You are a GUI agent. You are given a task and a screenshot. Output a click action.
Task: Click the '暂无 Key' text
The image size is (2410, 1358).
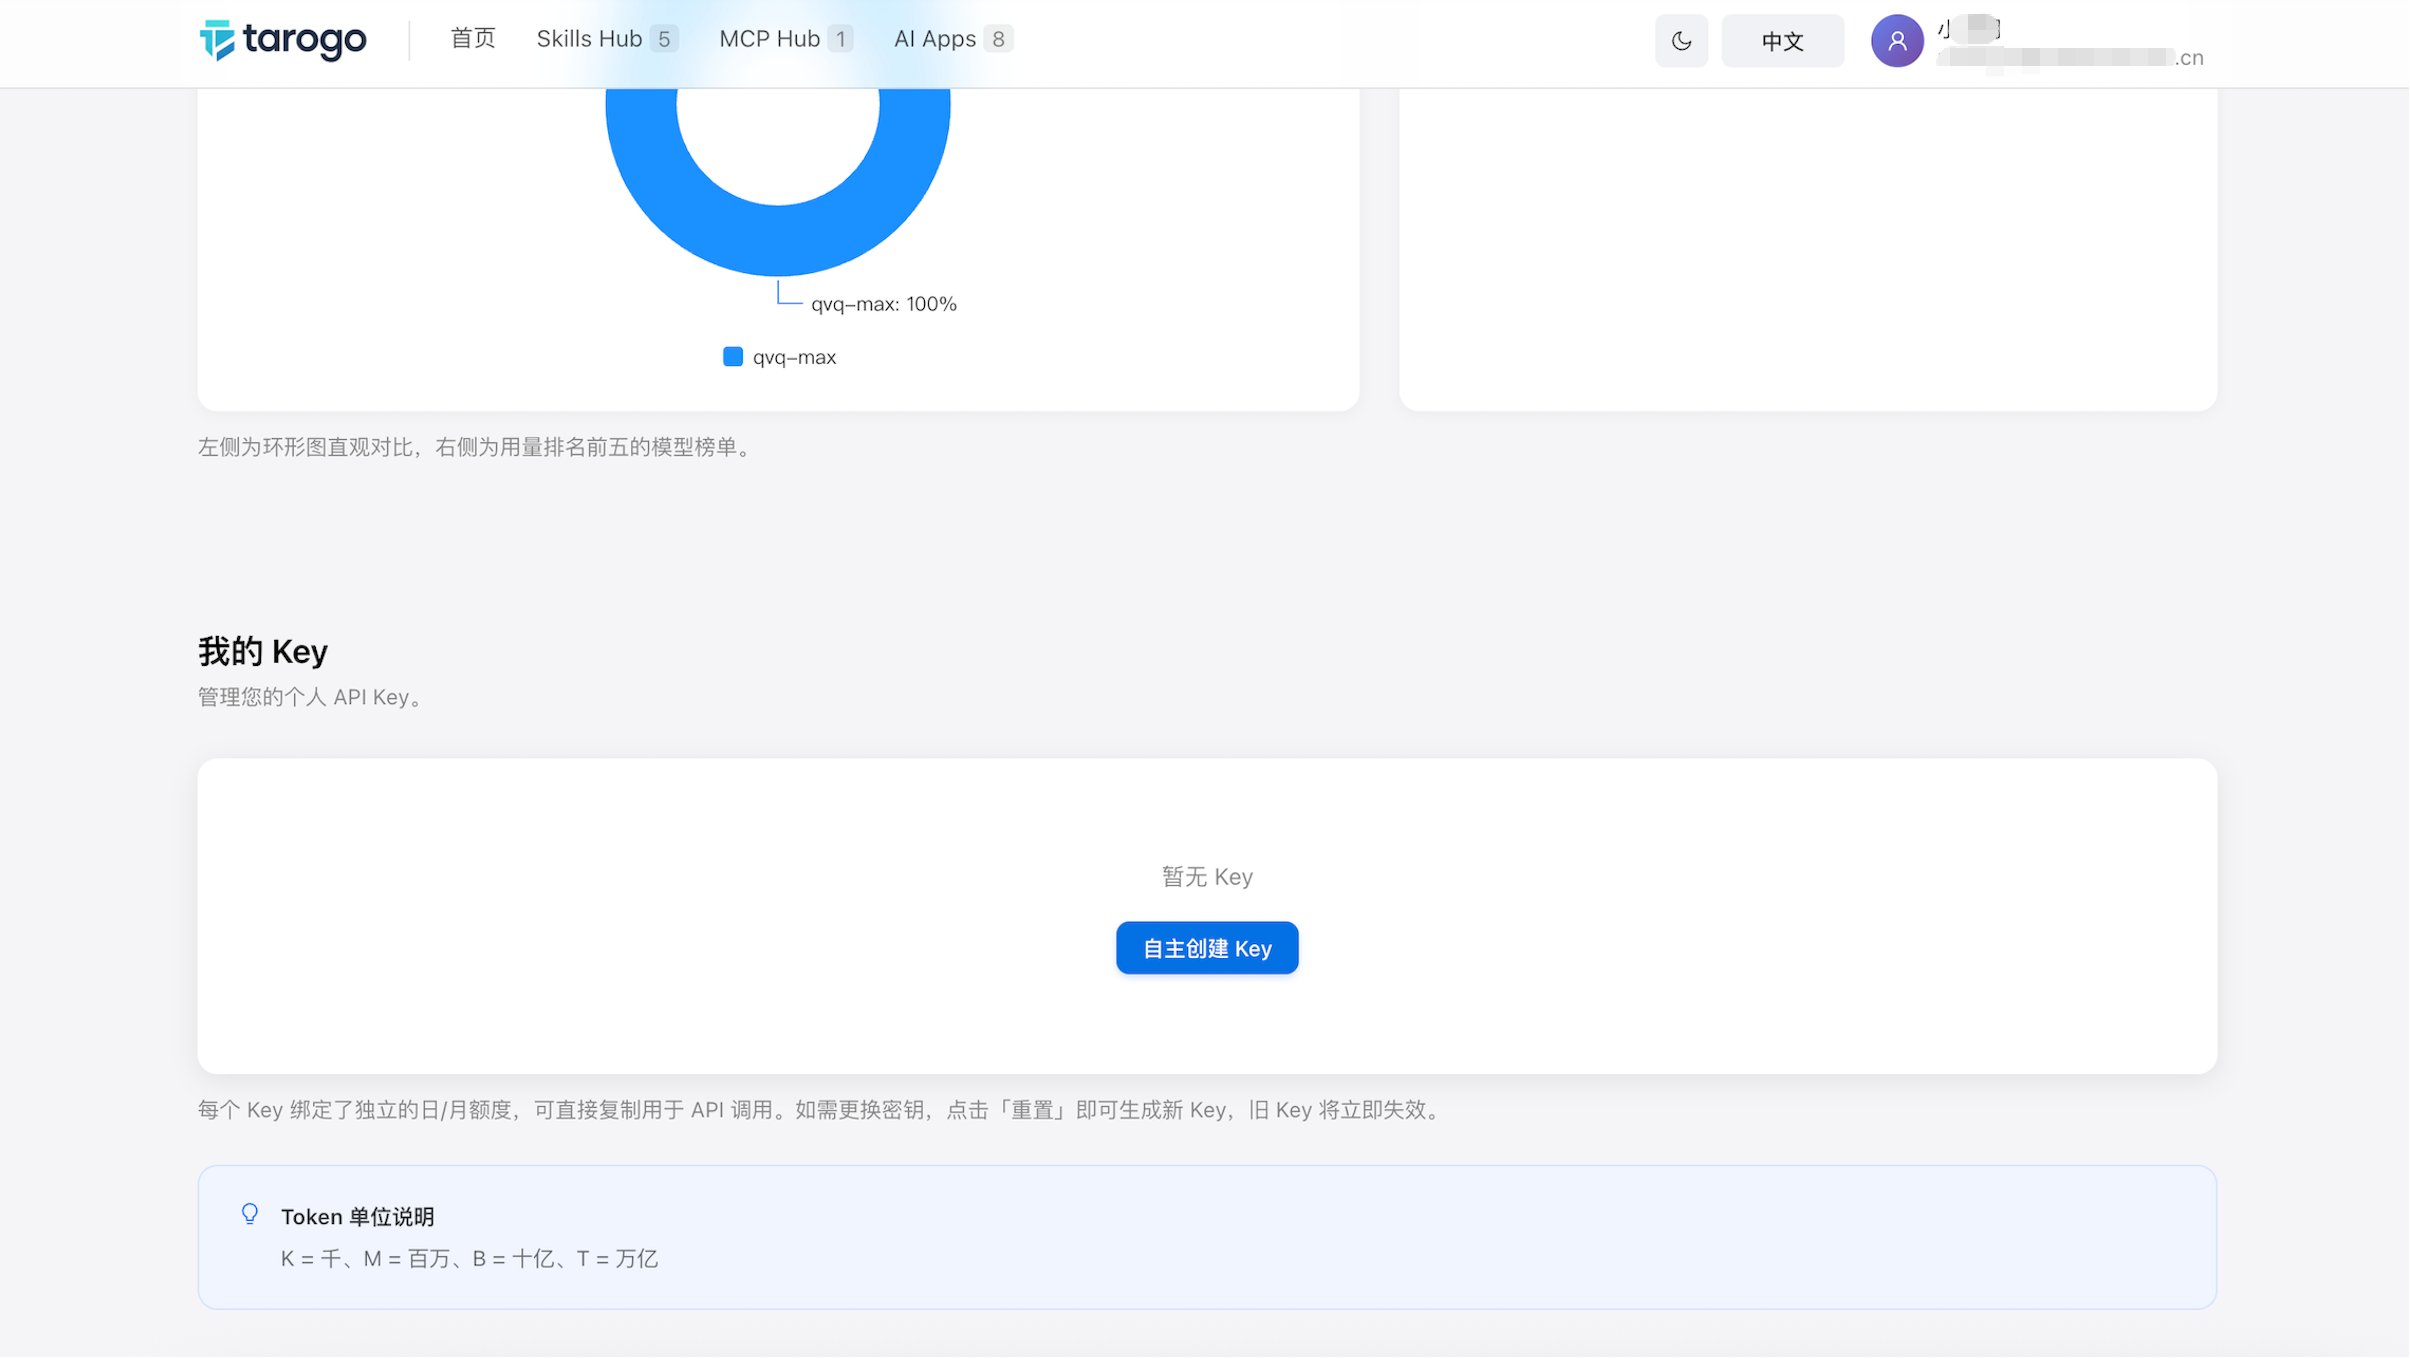[1207, 877]
